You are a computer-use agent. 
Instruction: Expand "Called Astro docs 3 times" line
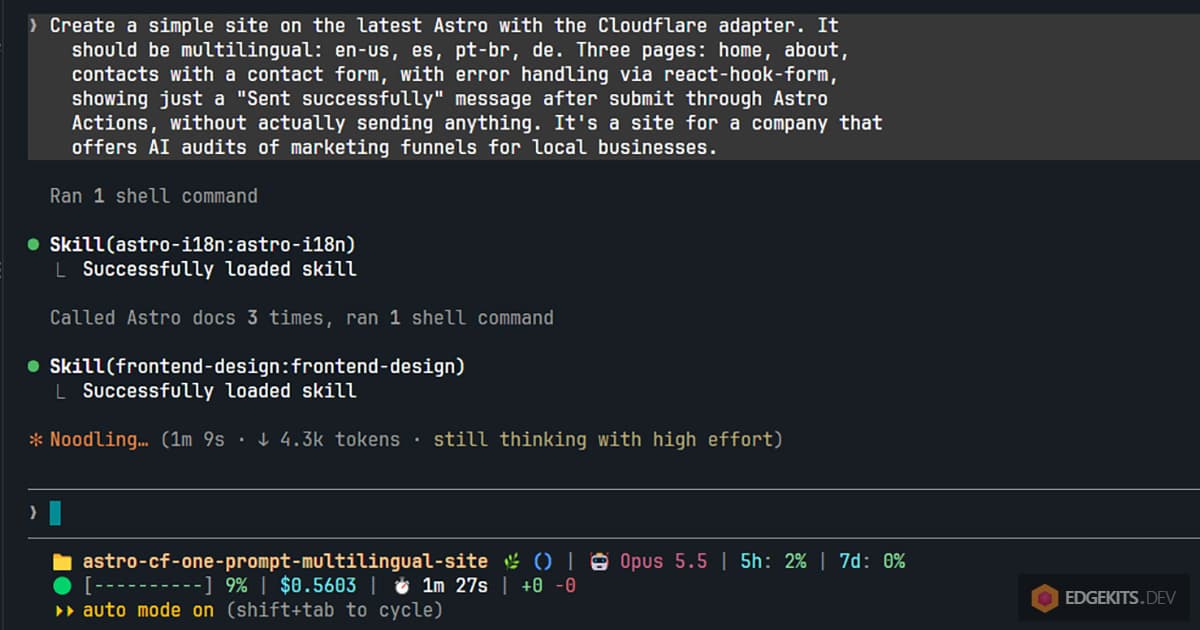[302, 318]
